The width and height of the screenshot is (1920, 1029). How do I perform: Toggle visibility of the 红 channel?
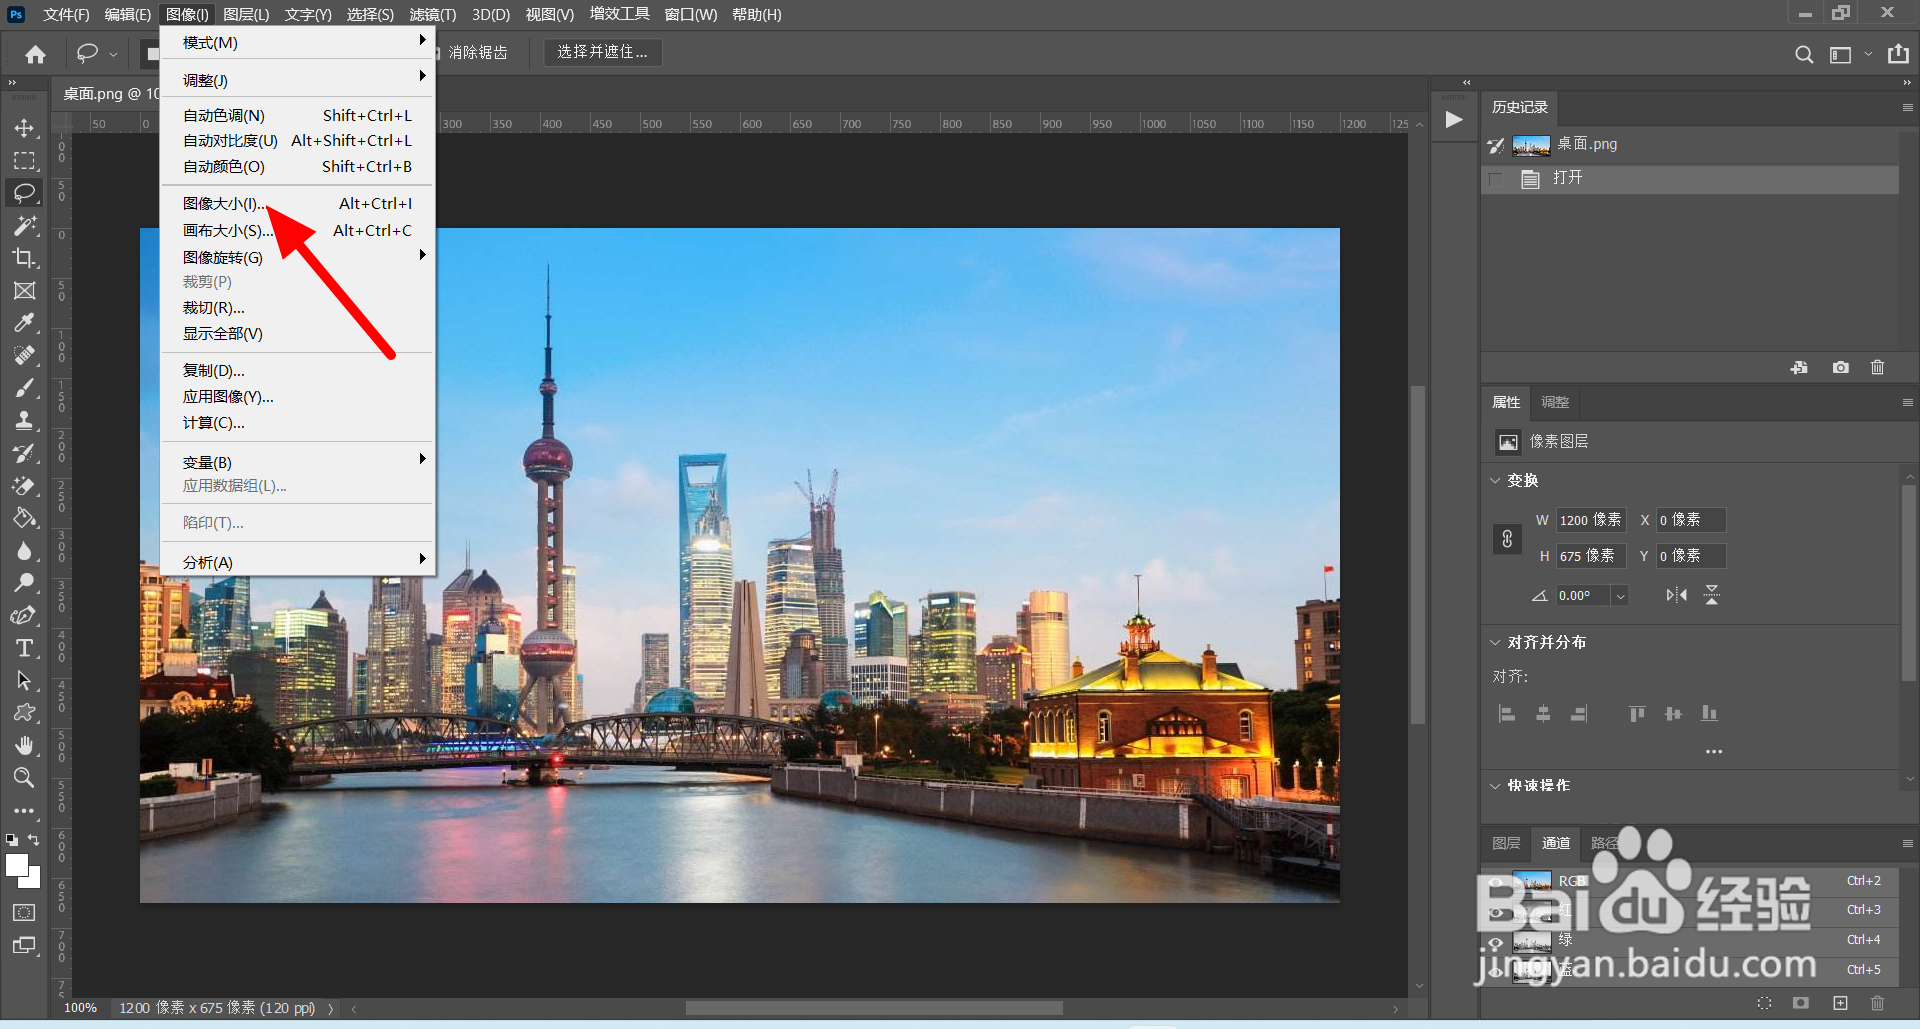(x=1496, y=912)
